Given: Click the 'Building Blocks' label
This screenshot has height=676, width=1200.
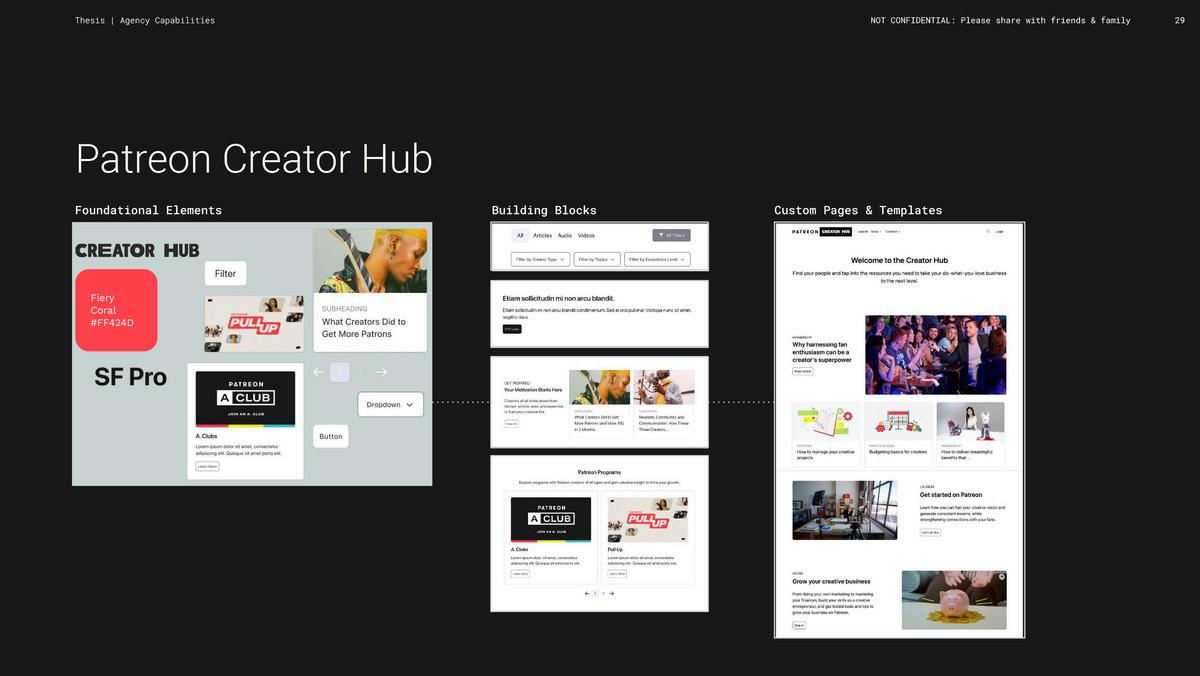Looking at the screenshot, I should pyautogui.click(x=544, y=210).
